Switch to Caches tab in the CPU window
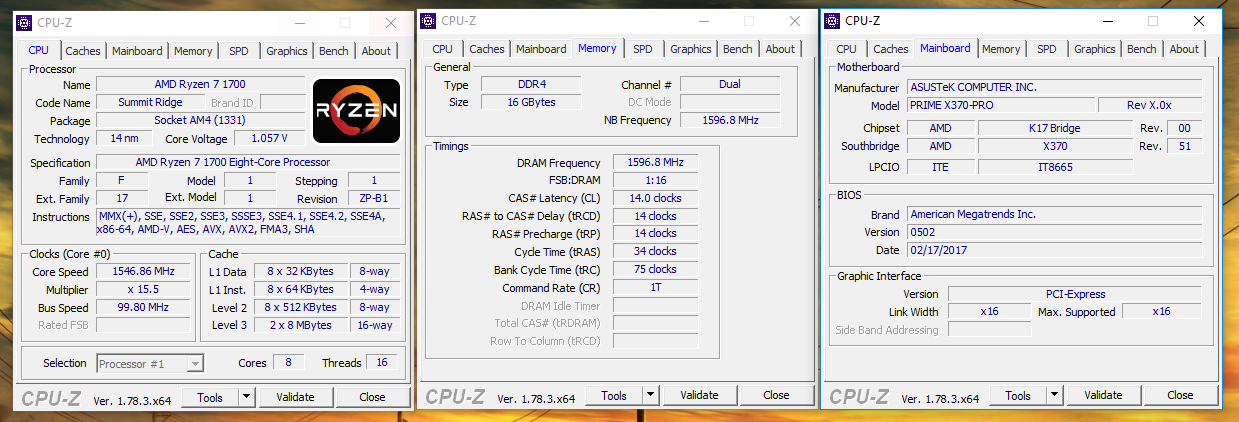1239x422 pixels. coord(83,51)
